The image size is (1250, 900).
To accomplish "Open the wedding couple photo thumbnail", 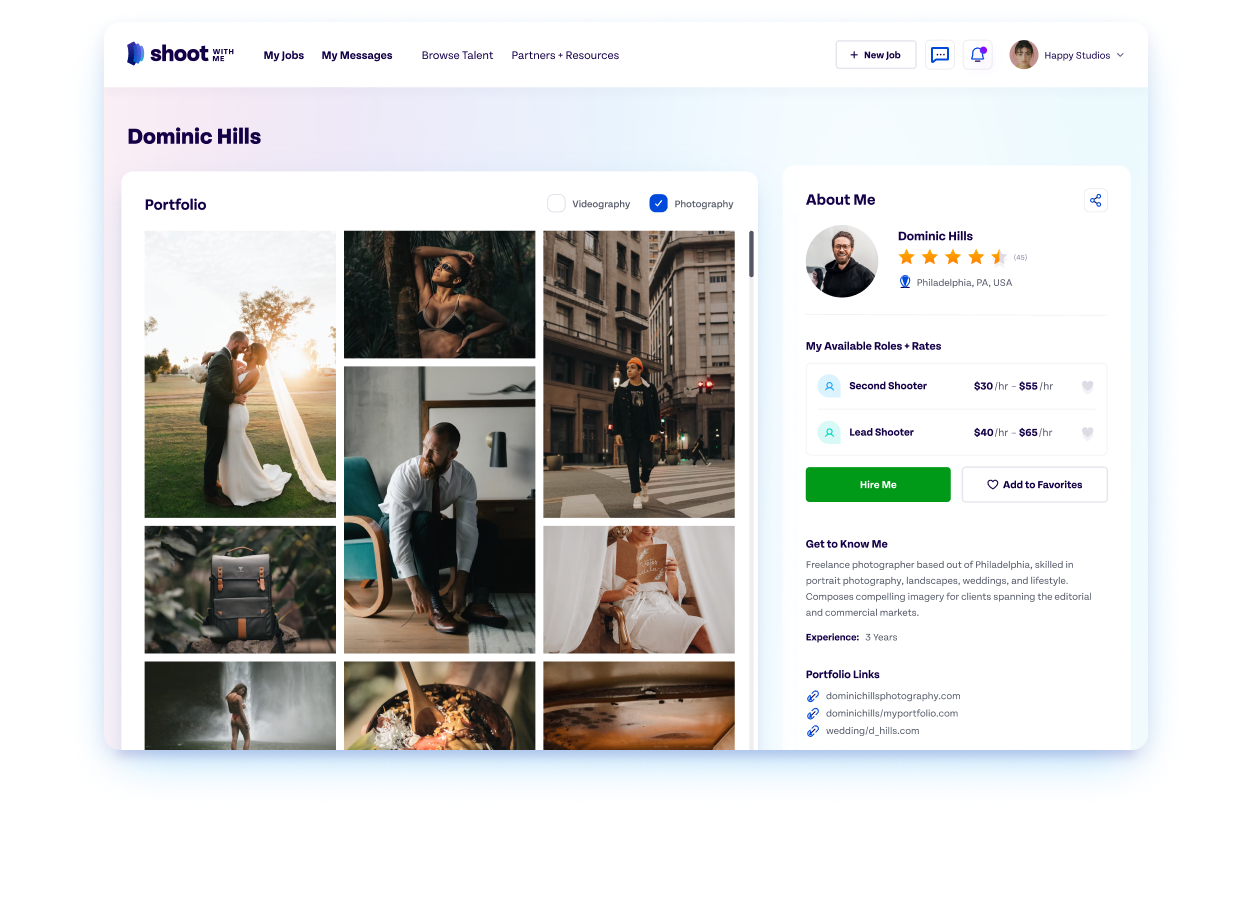I will pyautogui.click(x=240, y=374).
